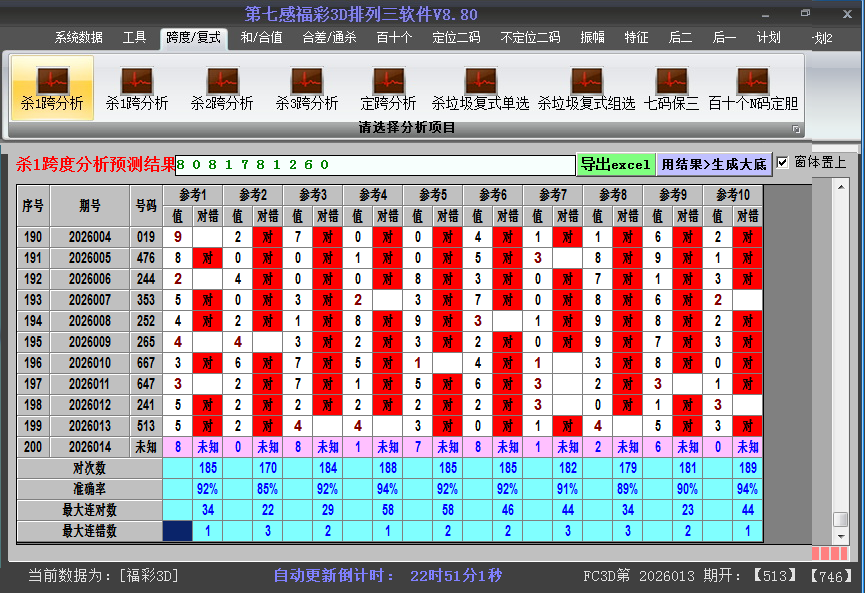
Task: Open the 和/合值 tab
Action: (x=261, y=38)
